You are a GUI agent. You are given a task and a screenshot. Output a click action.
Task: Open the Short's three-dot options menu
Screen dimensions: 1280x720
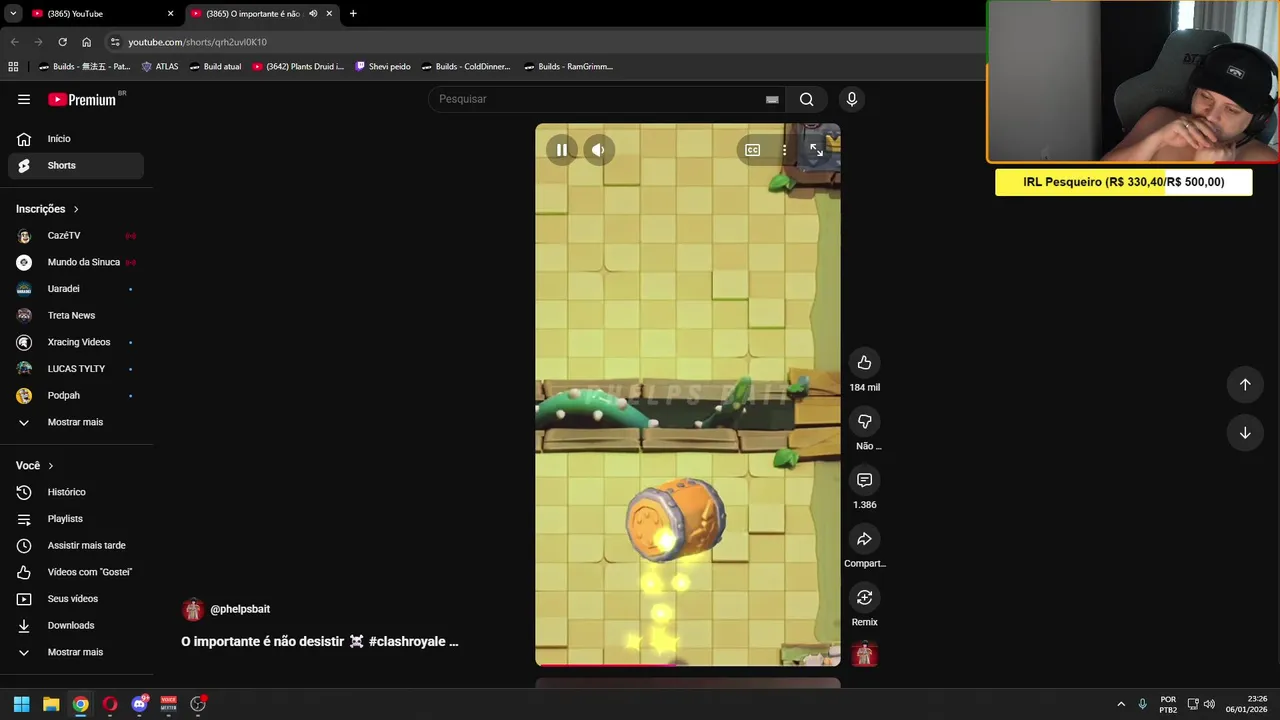[x=784, y=150]
